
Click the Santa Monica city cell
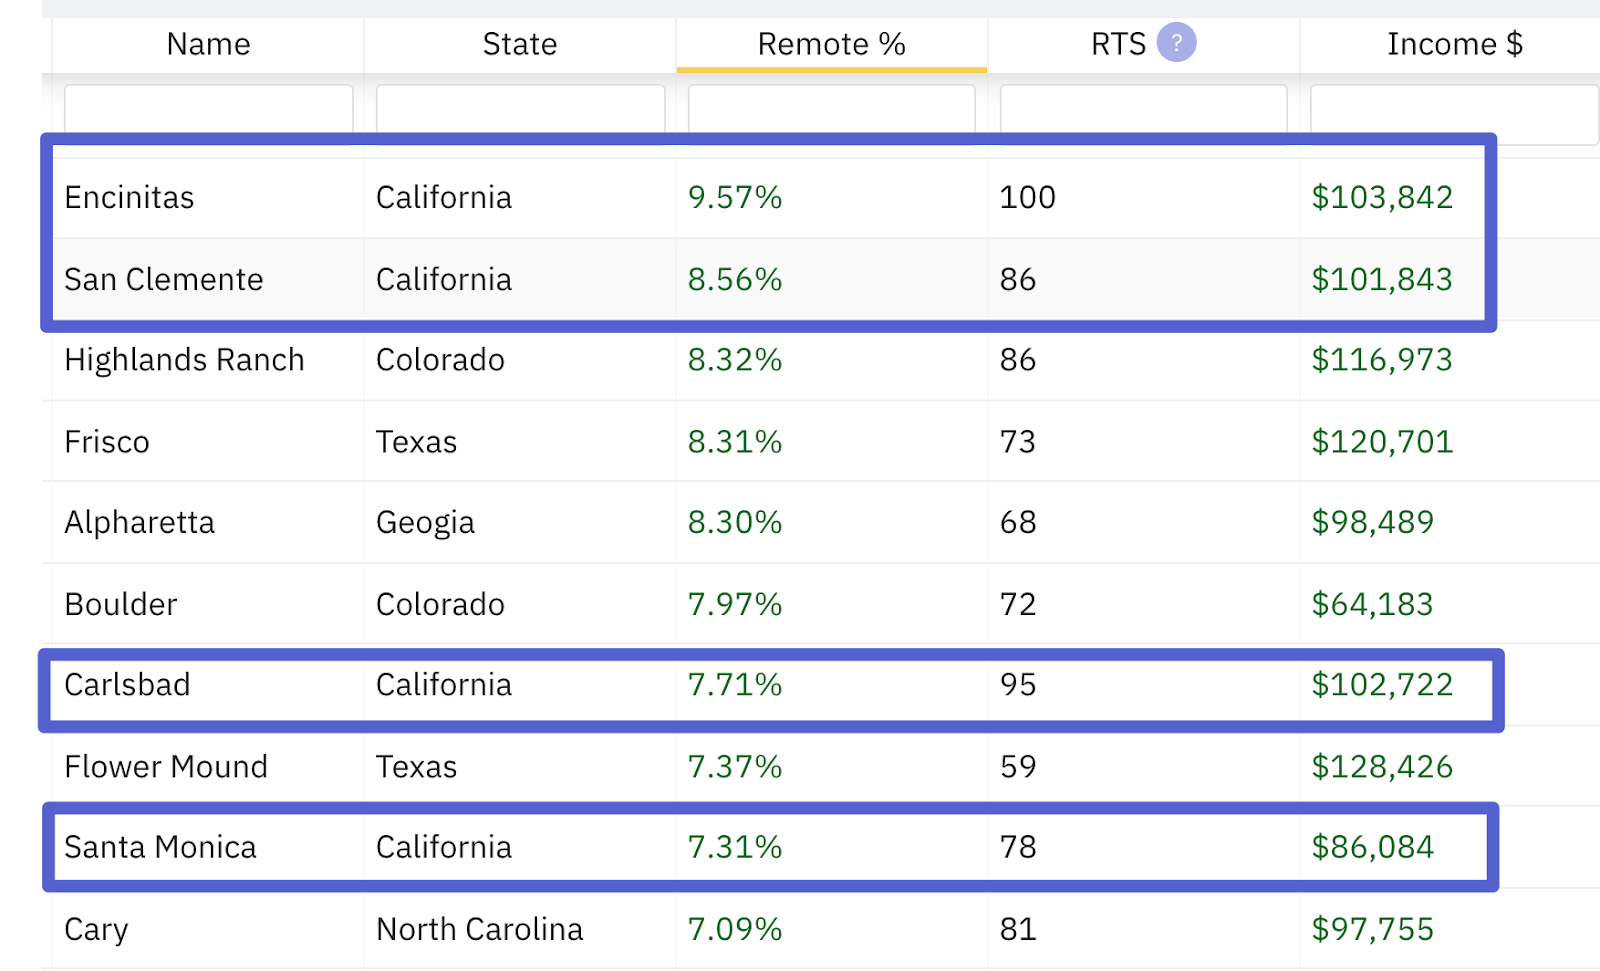(160, 848)
